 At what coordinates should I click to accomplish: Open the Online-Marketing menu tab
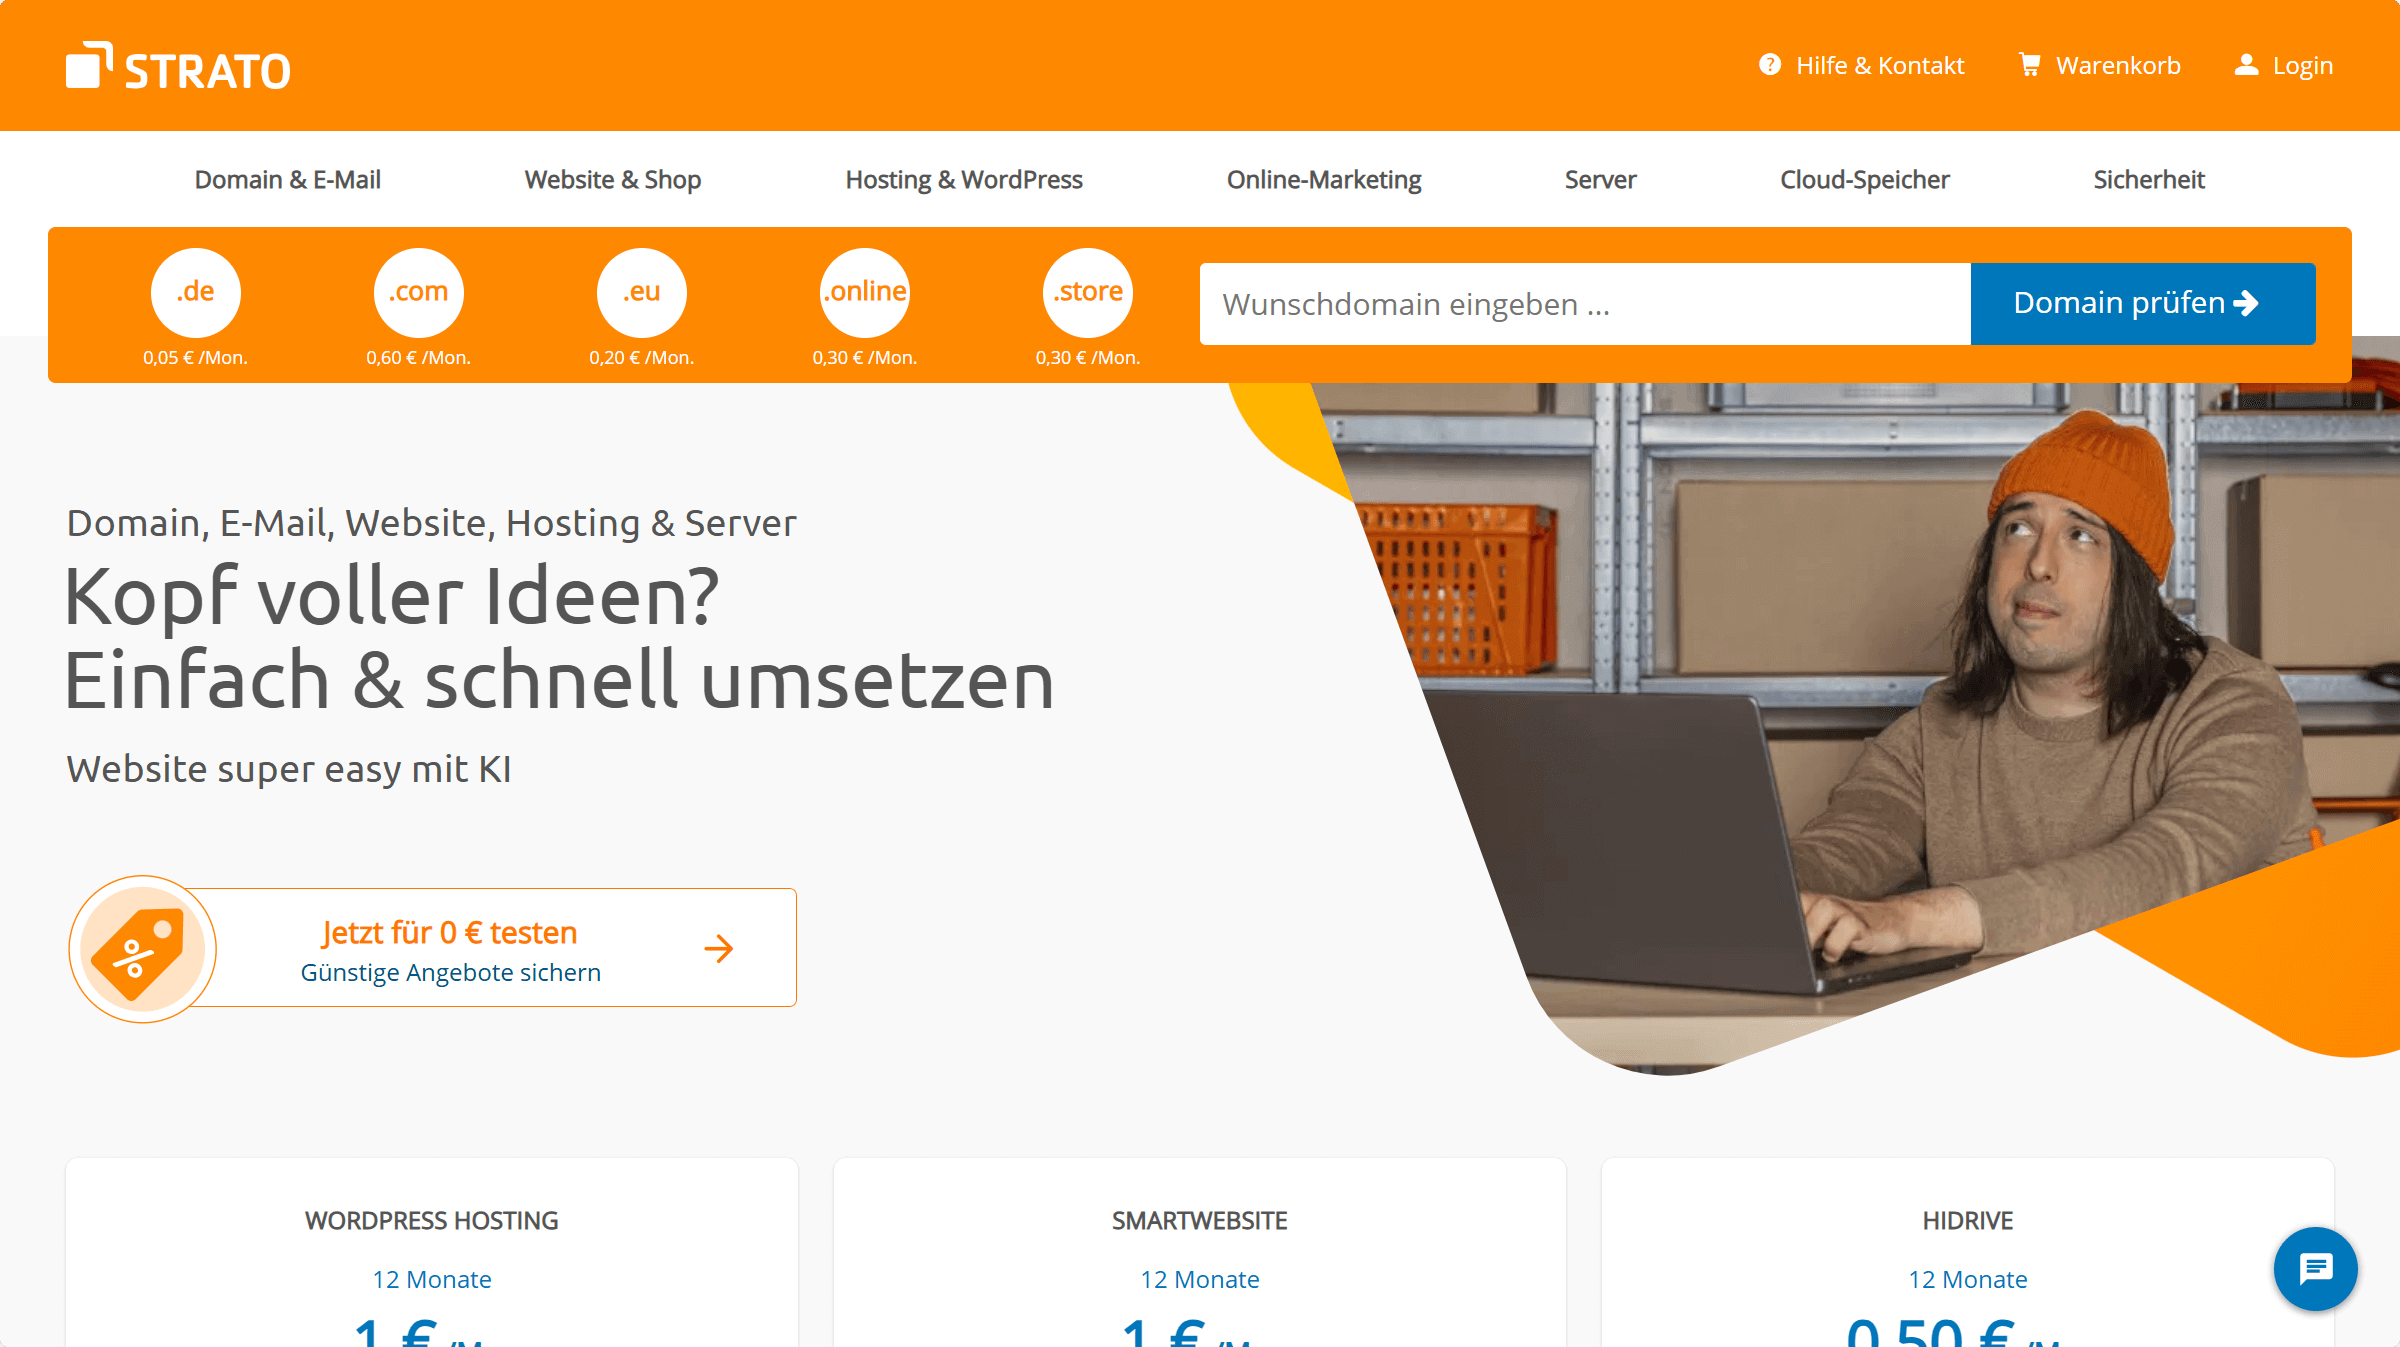(1324, 178)
